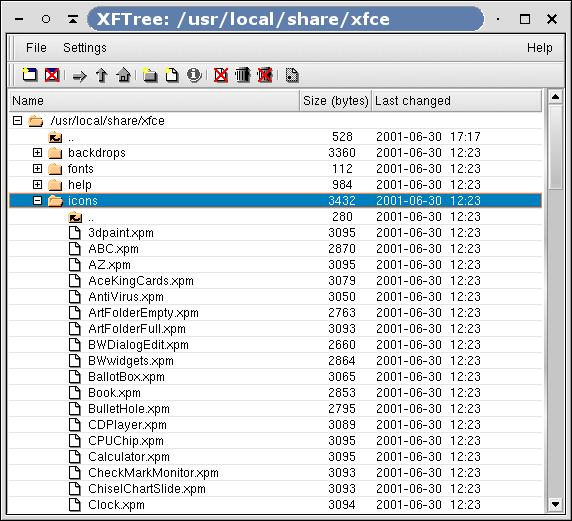
Task: Go up one directory with the up arrow
Action: pos(101,76)
